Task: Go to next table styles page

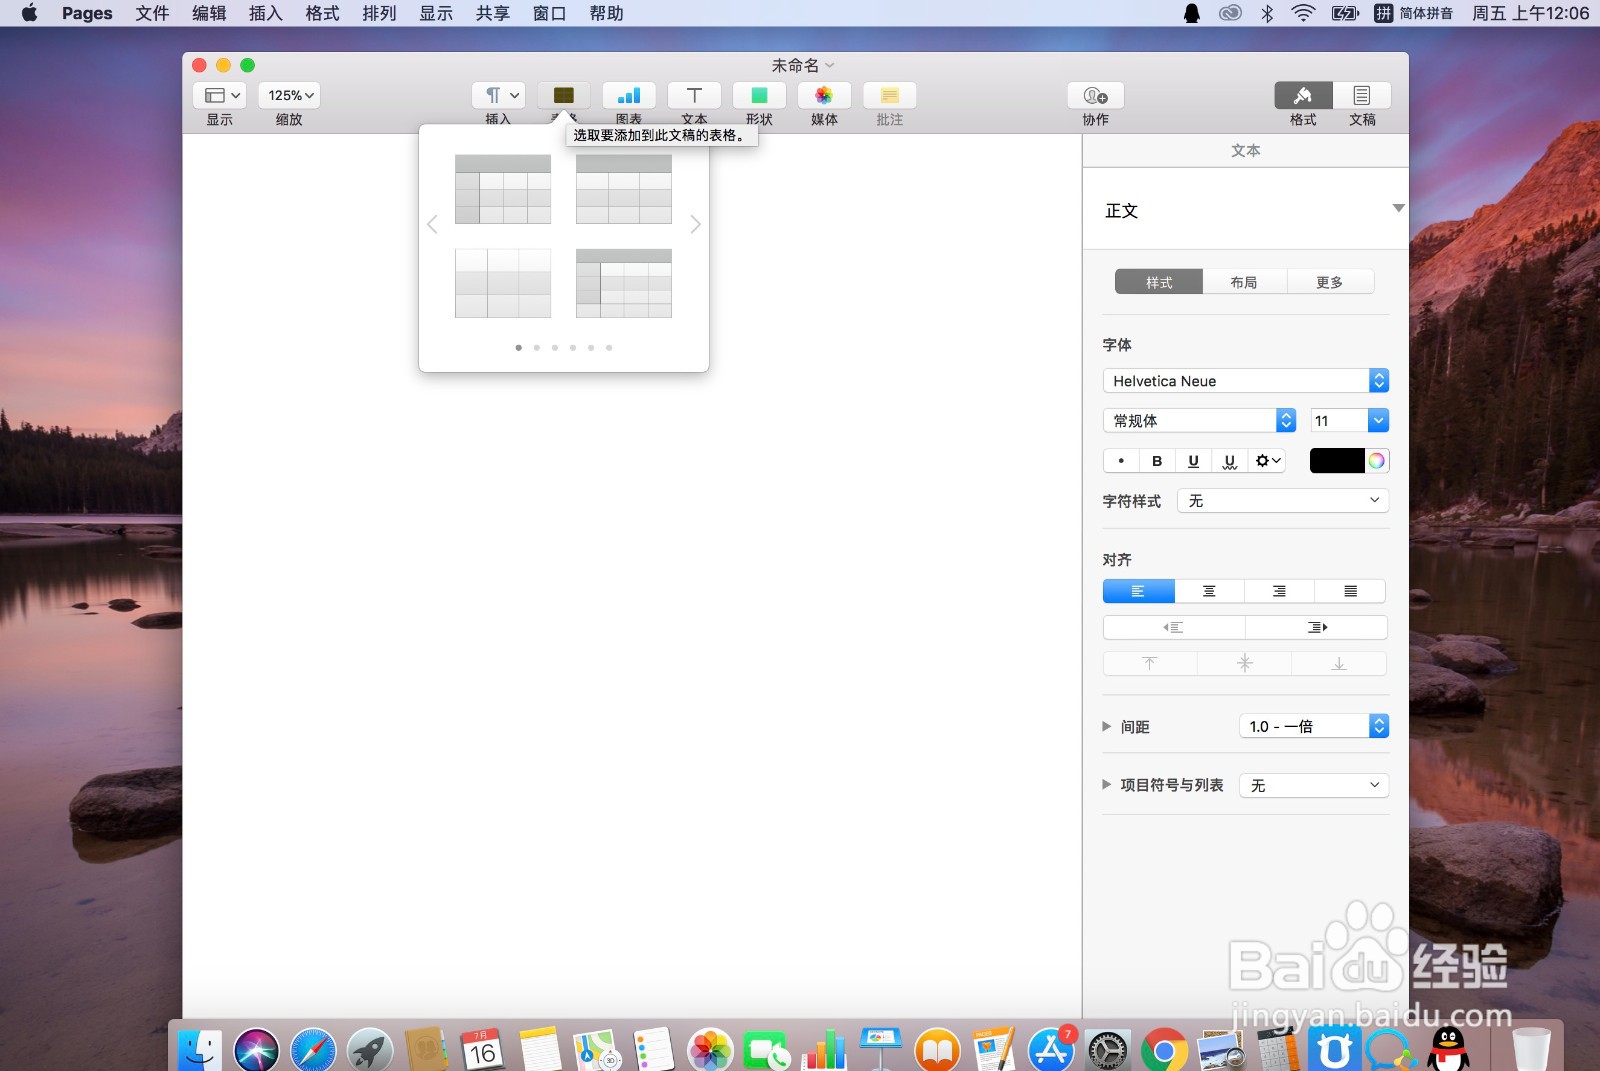Action: [695, 224]
